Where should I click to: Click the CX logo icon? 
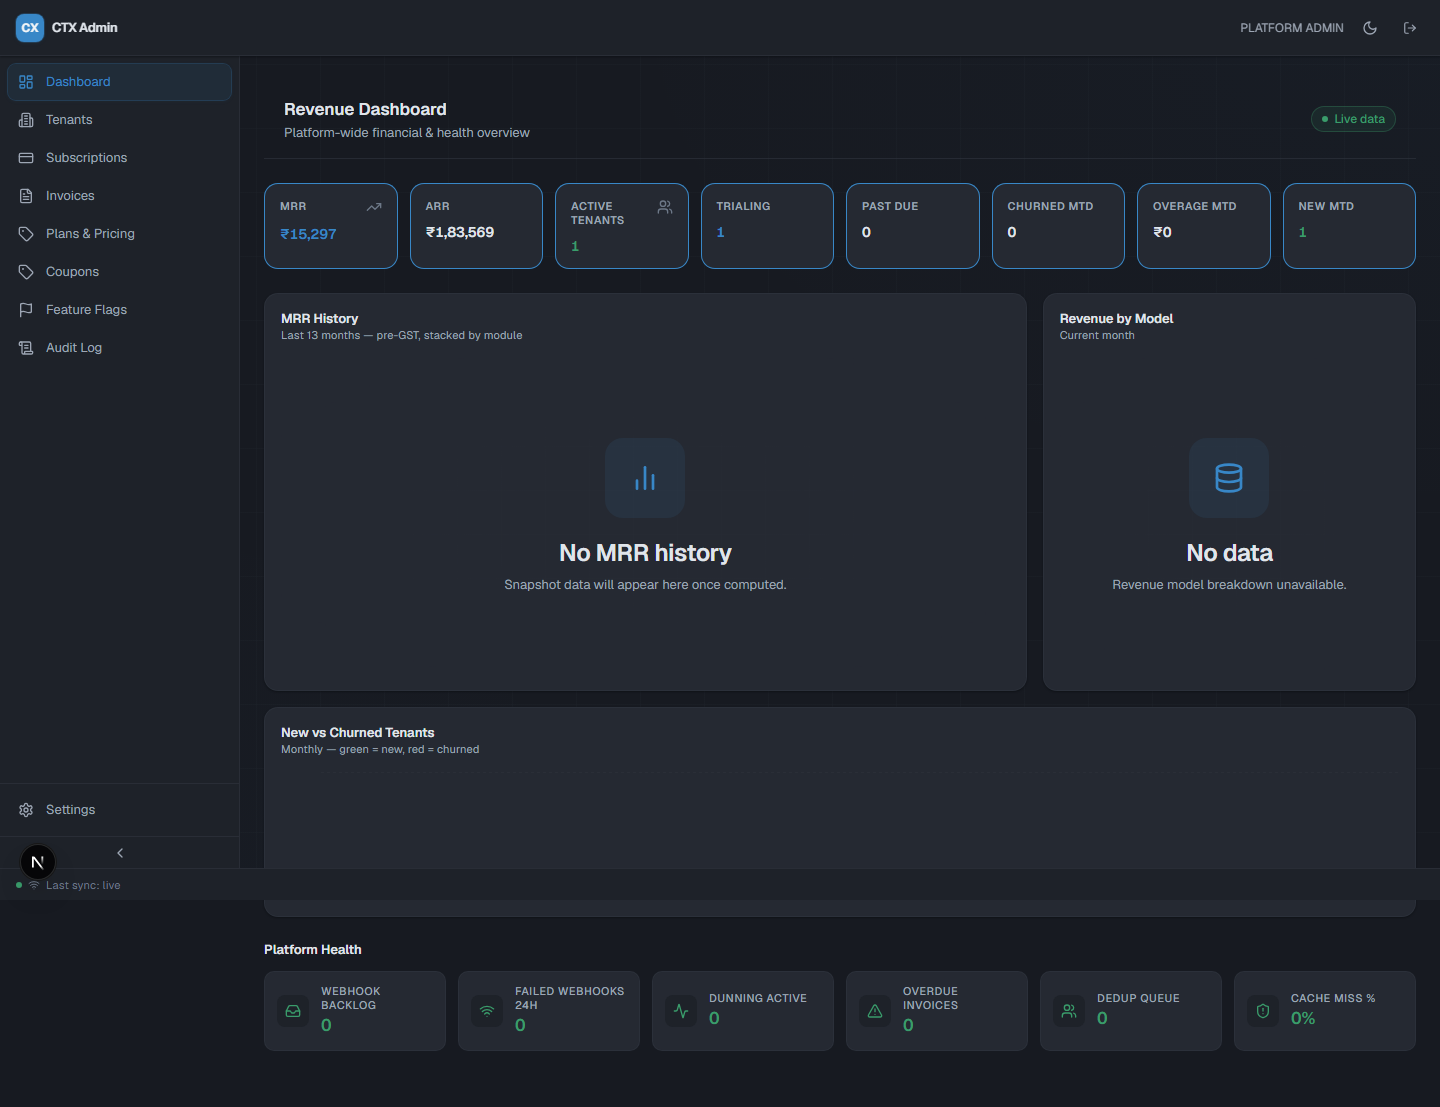tap(30, 28)
